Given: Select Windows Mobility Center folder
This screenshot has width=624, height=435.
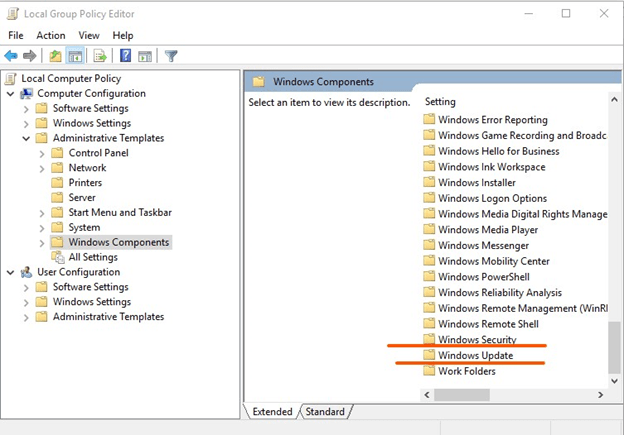Looking at the screenshot, I should pyautogui.click(x=493, y=261).
